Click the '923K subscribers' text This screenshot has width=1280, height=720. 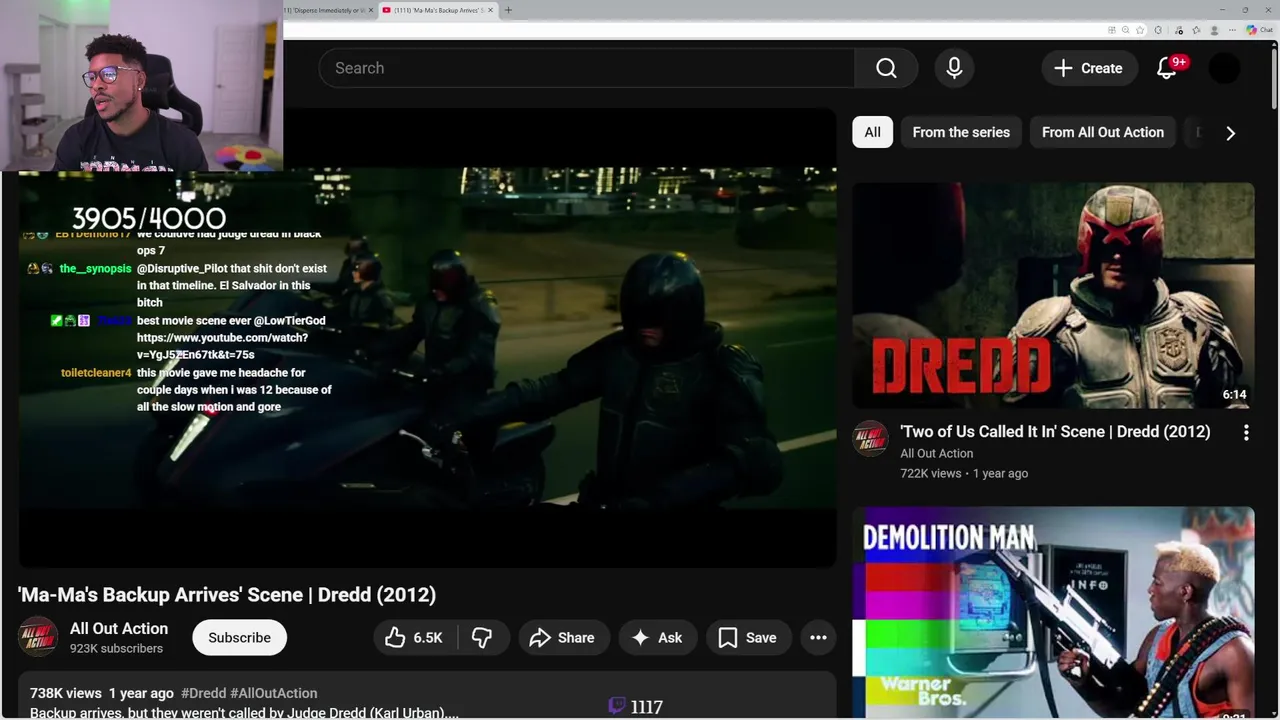[116, 649]
